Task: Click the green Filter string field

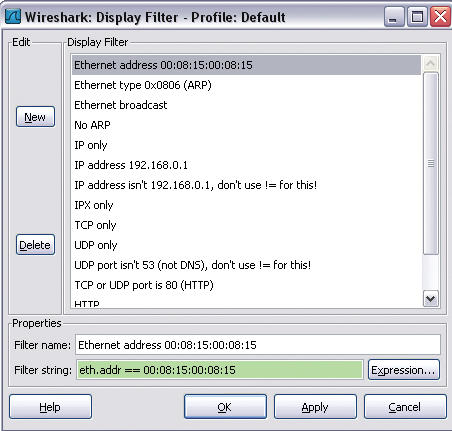Action: click(220, 370)
